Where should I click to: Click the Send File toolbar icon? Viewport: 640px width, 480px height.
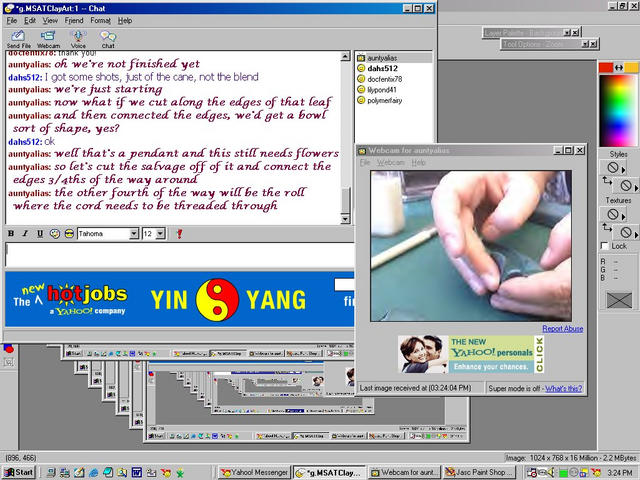point(18,39)
